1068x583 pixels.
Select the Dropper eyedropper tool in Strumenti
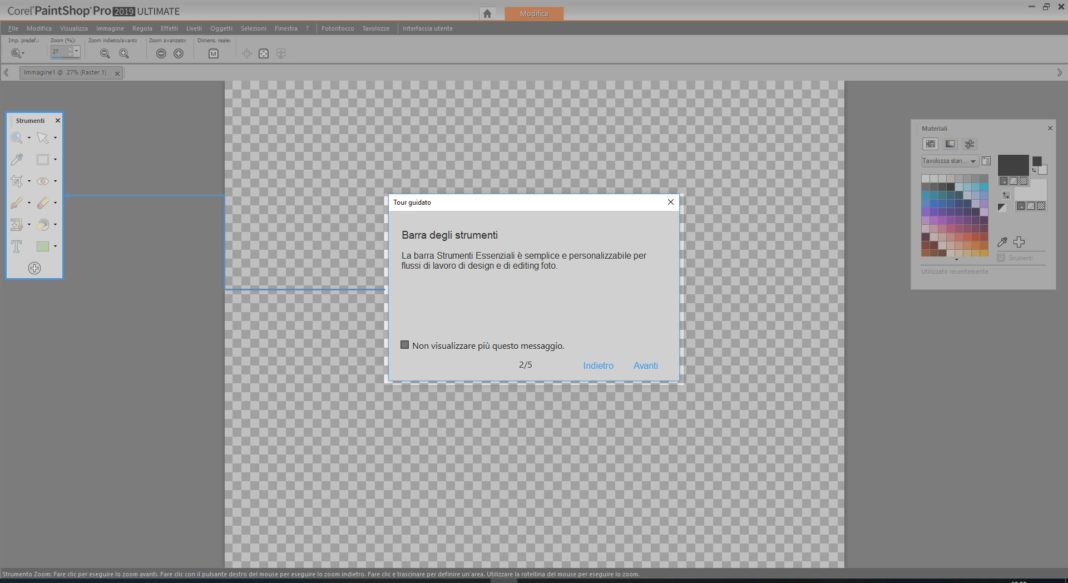click(x=17, y=160)
